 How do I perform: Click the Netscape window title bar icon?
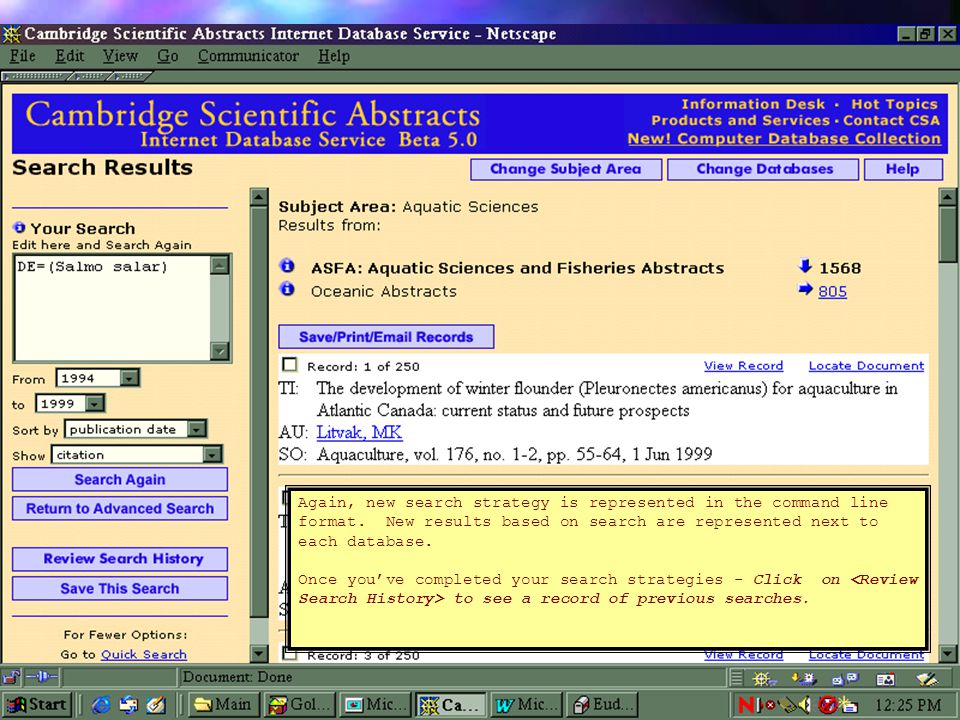(x=11, y=34)
